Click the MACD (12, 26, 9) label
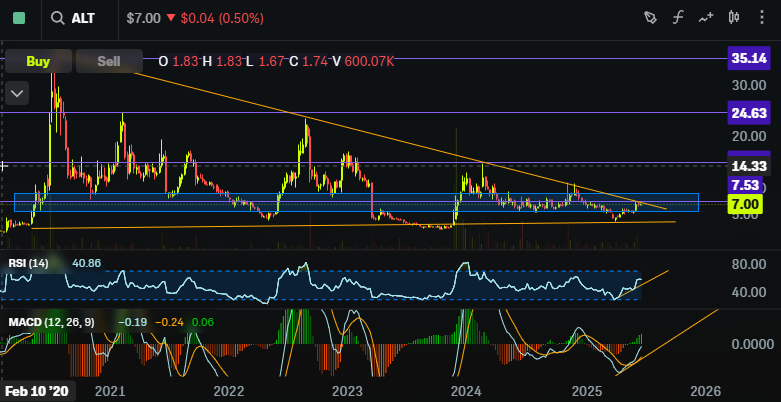 click(51, 322)
